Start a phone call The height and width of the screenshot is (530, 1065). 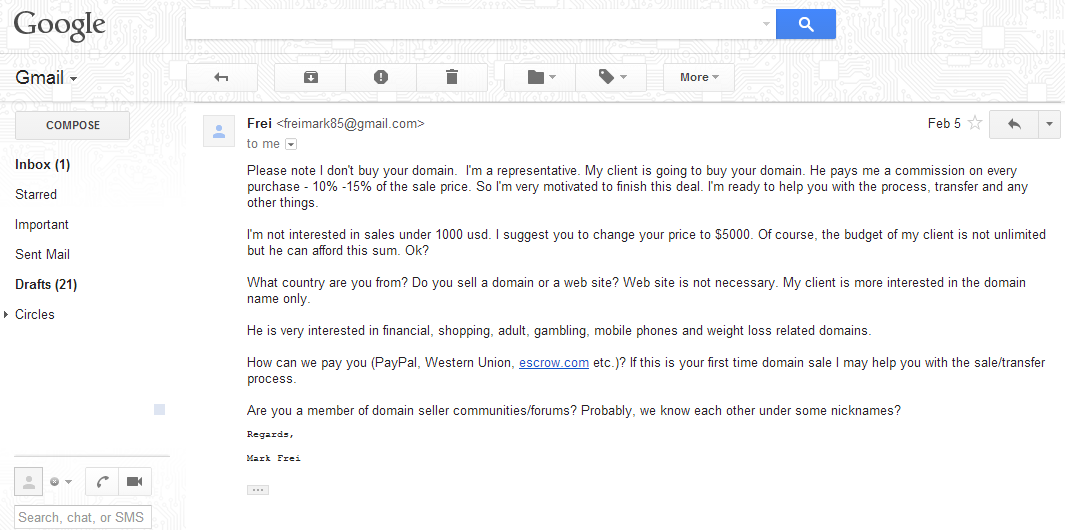point(102,482)
